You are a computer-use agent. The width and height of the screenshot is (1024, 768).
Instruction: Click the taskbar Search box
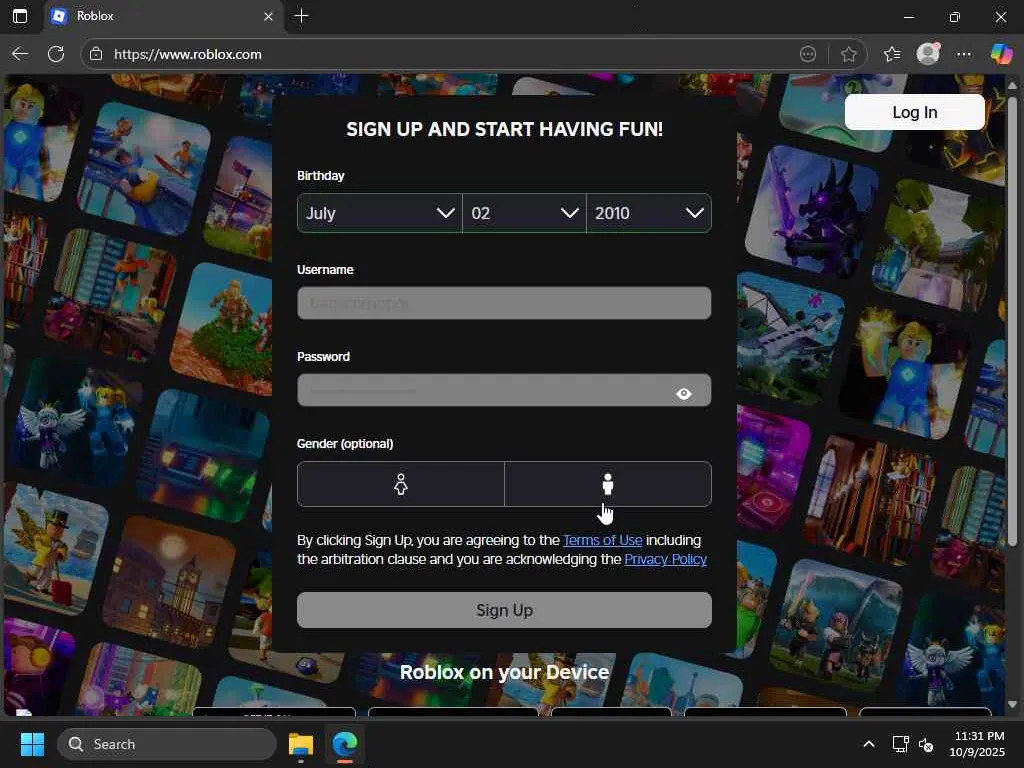(167, 744)
